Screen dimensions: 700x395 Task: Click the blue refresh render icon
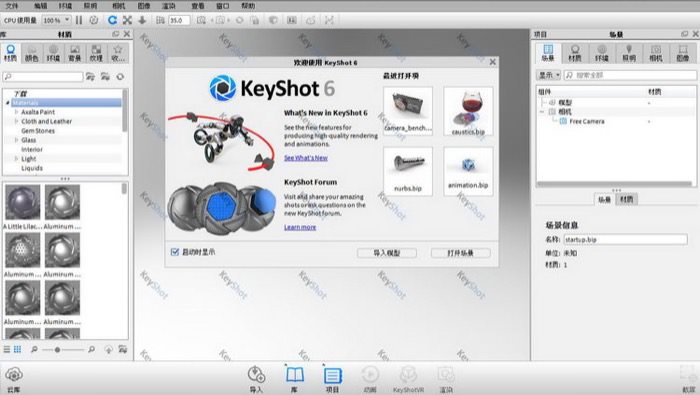112,20
